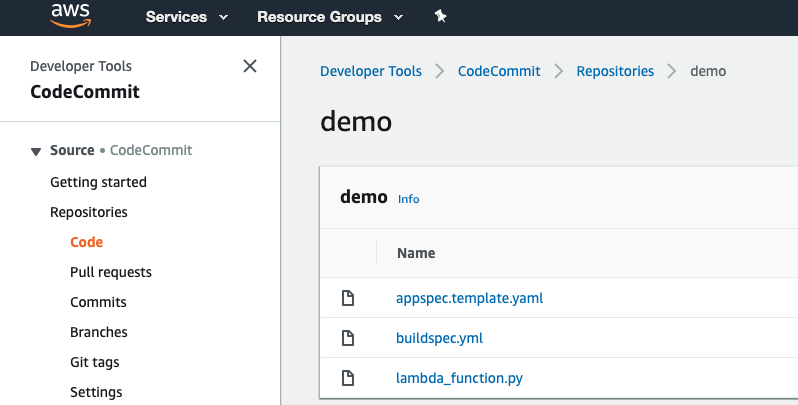Follow the Developer Tools breadcrumb link

tap(371, 71)
